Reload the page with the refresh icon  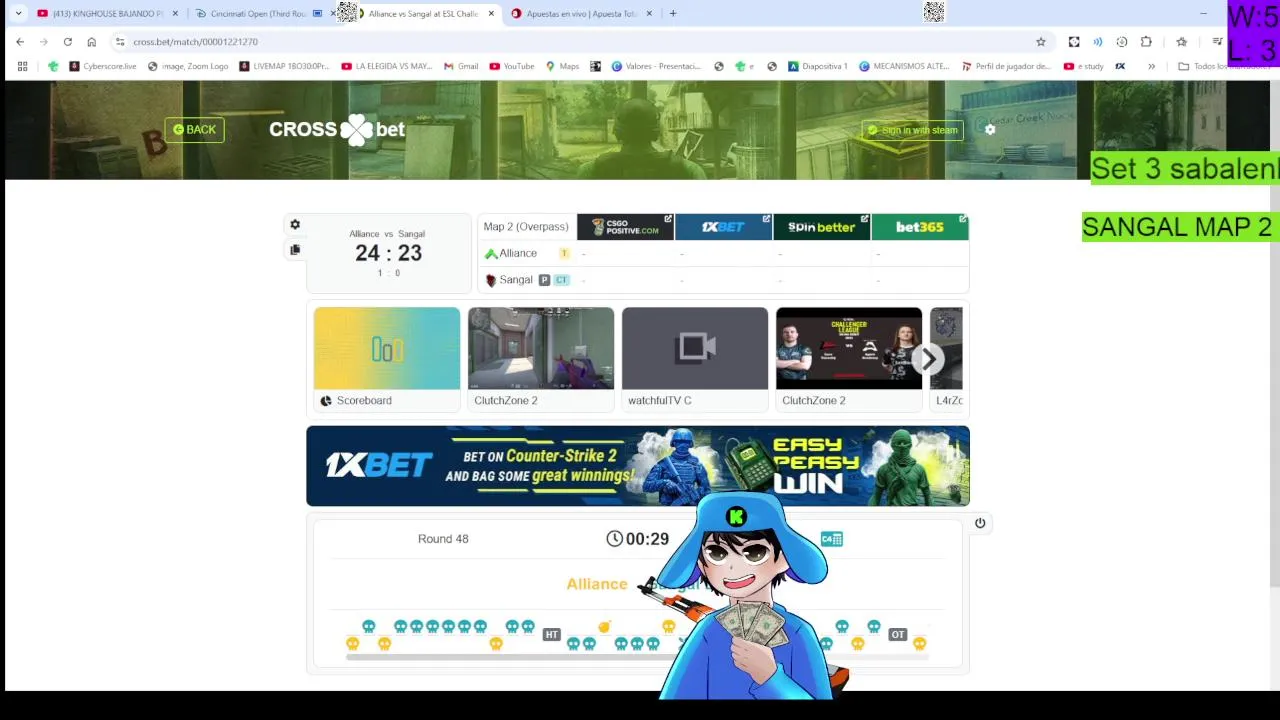[x=67, y=42]
